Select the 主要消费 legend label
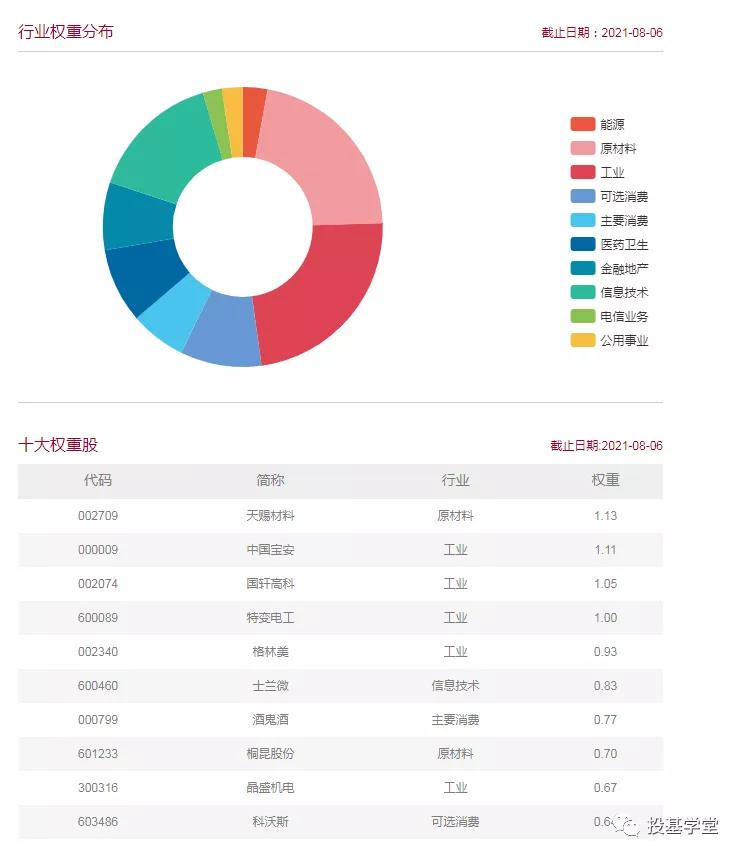 click(x=624, y=221)
